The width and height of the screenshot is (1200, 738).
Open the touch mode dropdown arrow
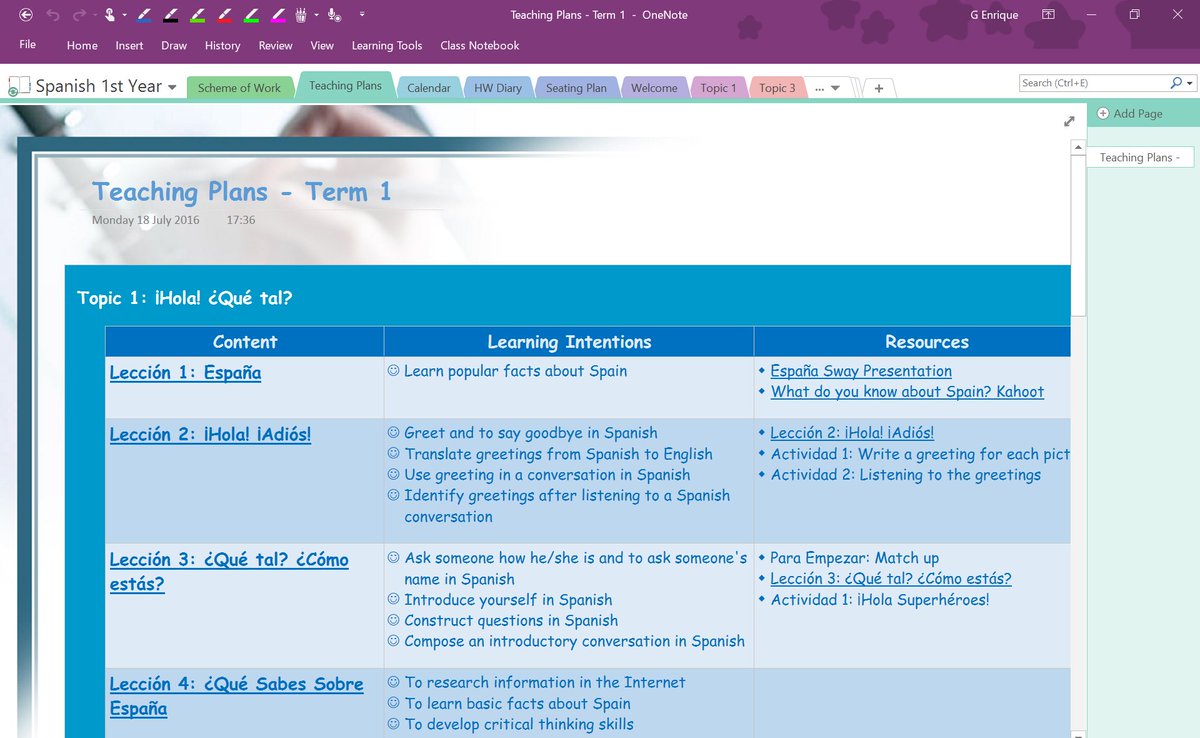point(124,16)
